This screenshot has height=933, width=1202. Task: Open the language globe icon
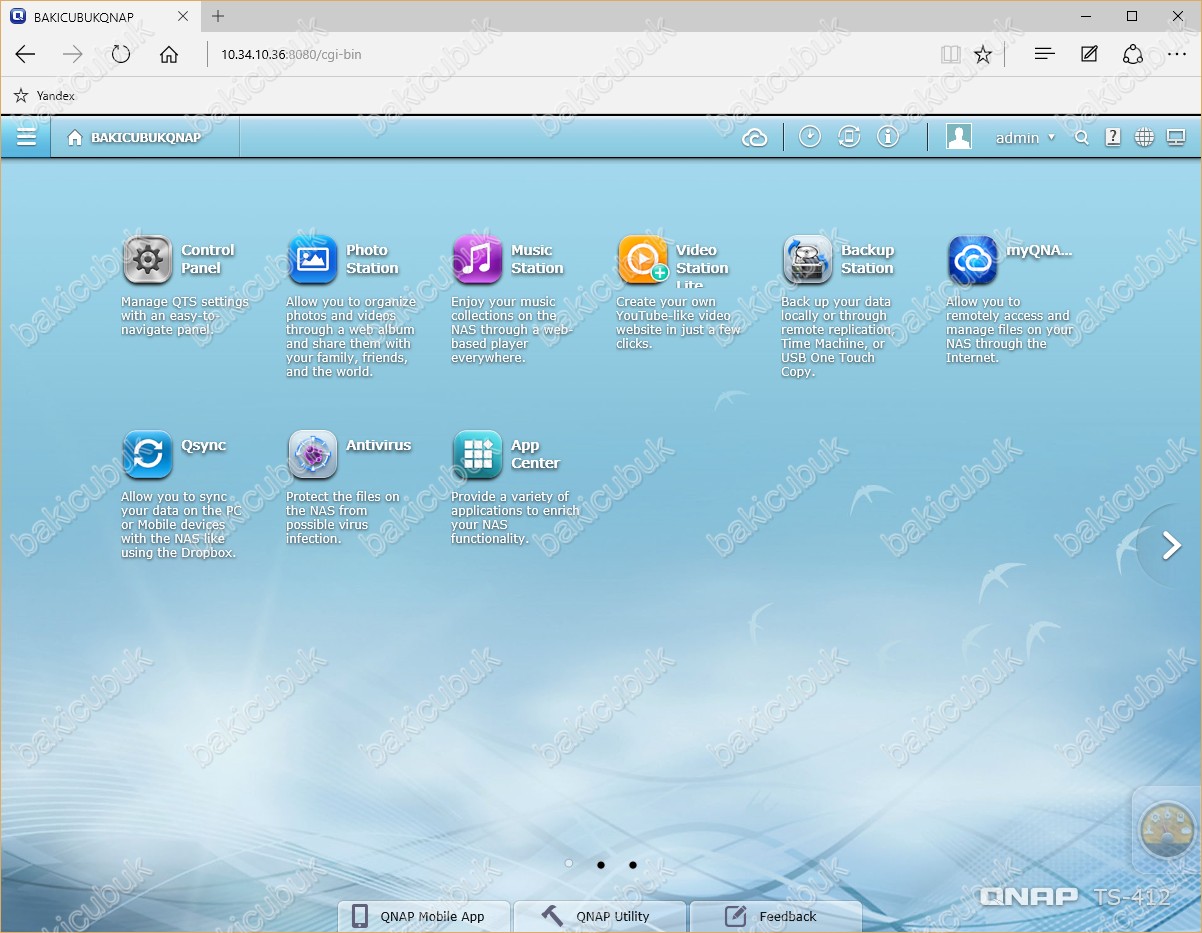pos(1145,138)
